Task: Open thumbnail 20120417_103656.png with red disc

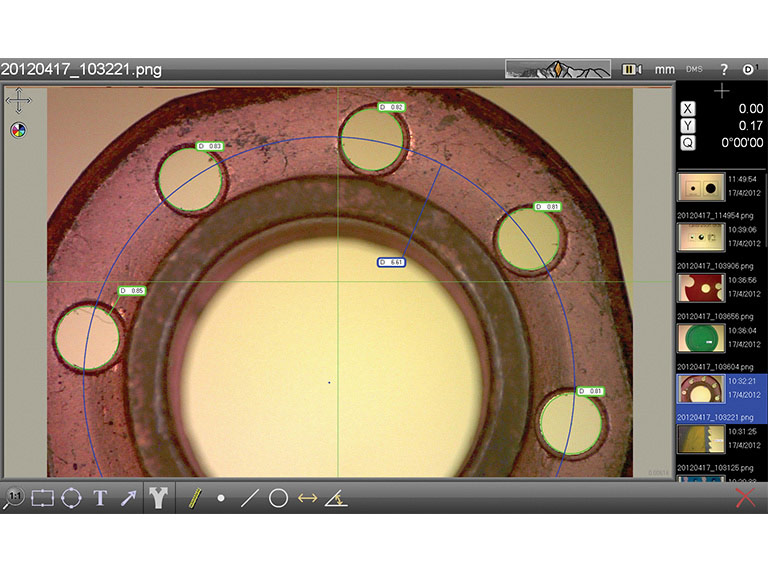Action: pyautogui.click(x=701, y=288)
